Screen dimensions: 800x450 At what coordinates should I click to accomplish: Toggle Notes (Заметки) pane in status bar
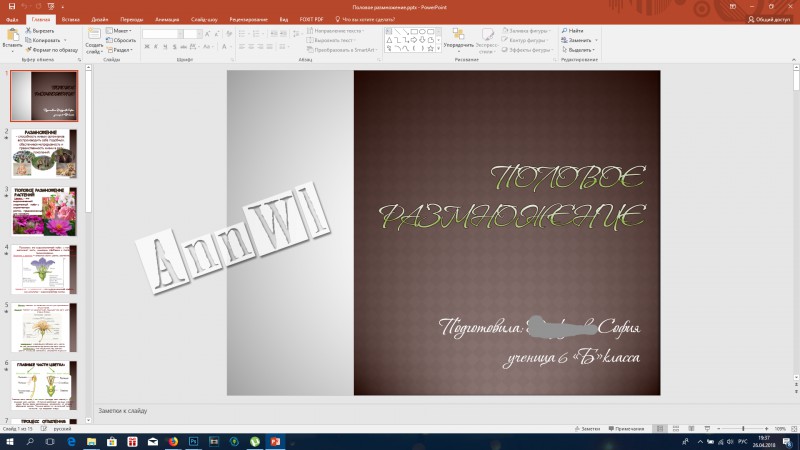pyautogui.click(x=587, y=429)
